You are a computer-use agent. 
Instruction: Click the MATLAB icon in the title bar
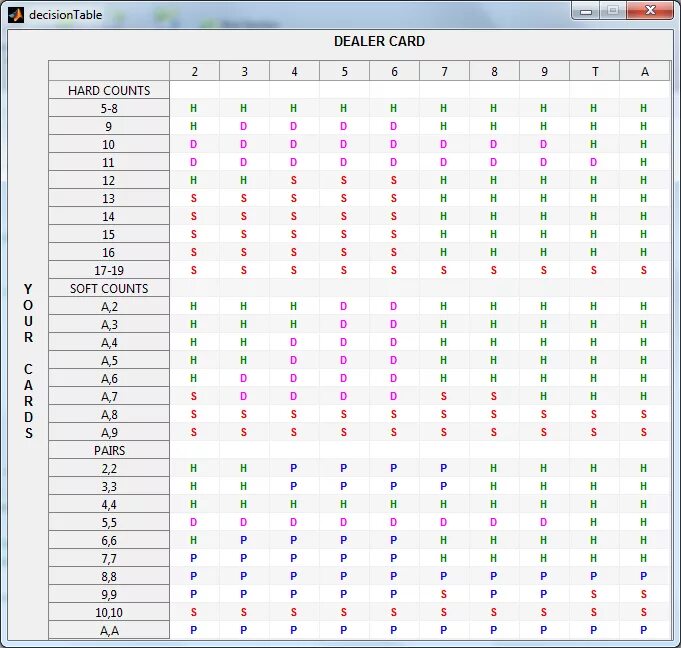click(x=16, y=15)
